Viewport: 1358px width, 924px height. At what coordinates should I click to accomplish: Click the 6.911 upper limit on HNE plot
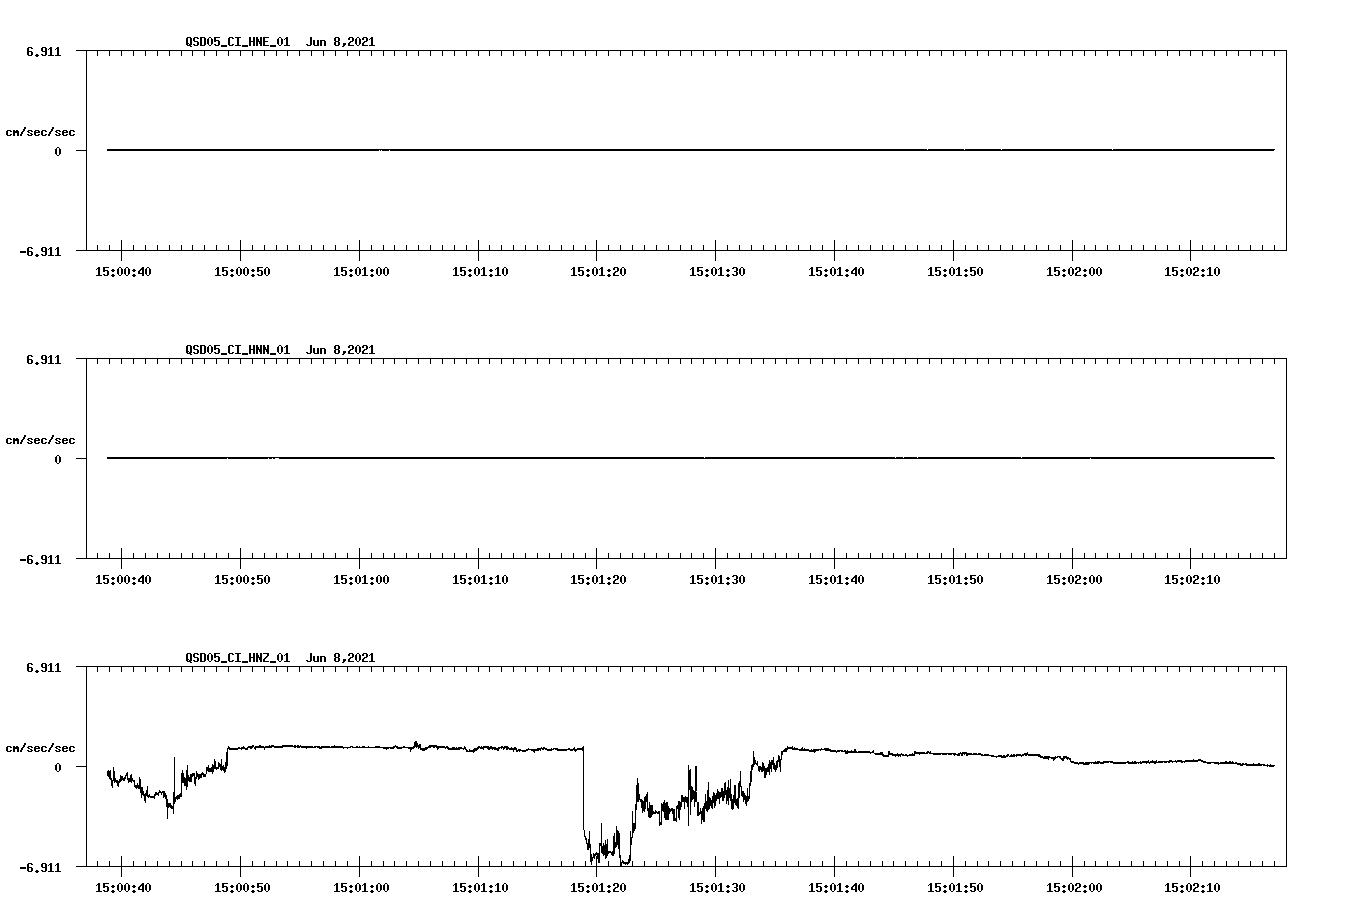43,51
